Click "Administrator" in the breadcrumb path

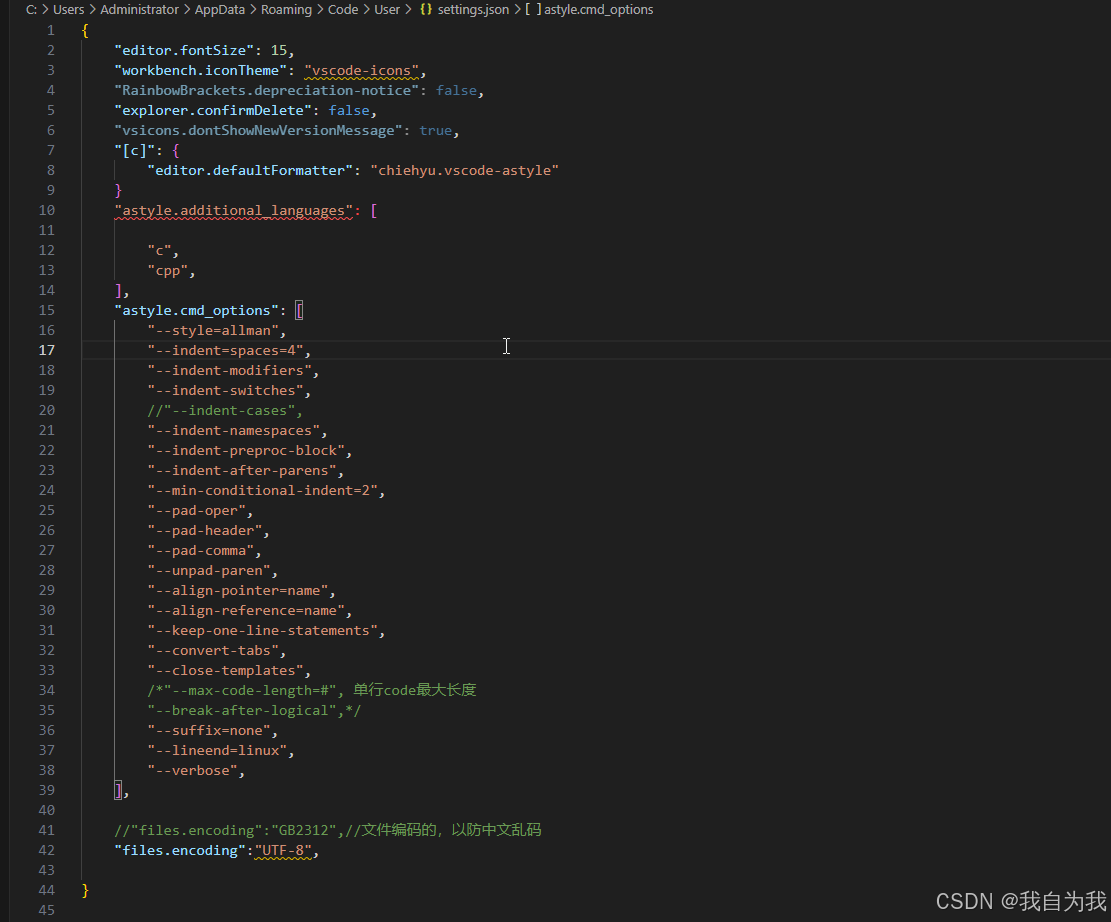click(x=139, y=9)
